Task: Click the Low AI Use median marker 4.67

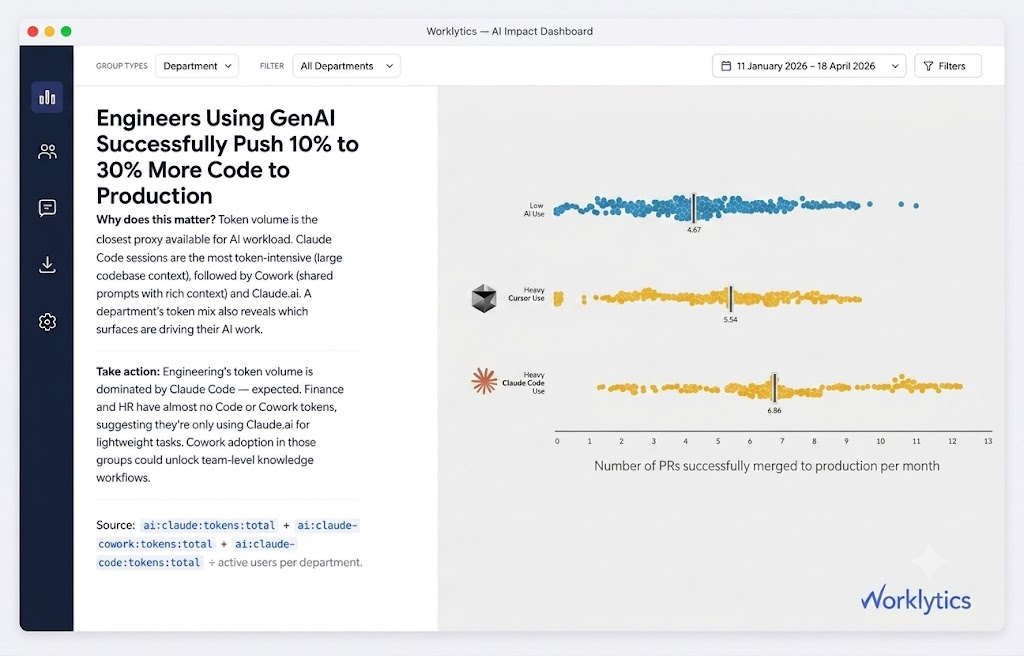Action: pyautogui.click(x=694, y=208)
